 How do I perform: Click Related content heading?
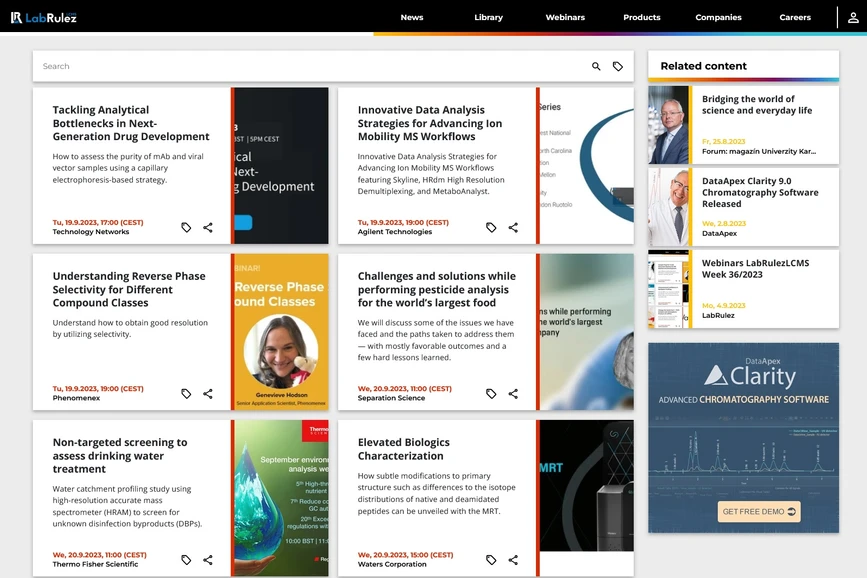(703, 66)
